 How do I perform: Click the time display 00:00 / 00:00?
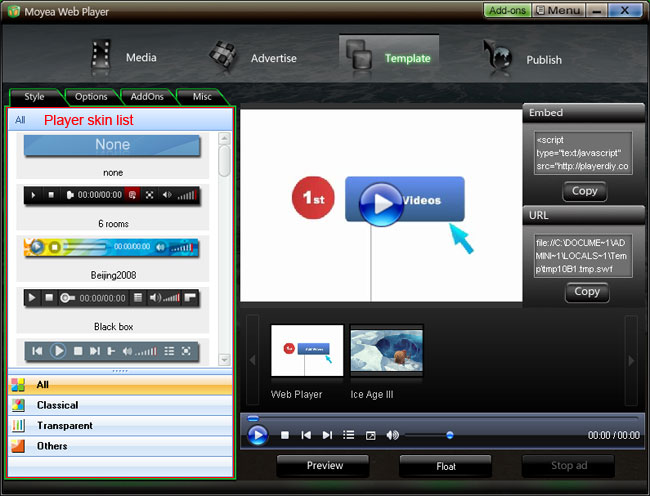click(x=614, y=435)
